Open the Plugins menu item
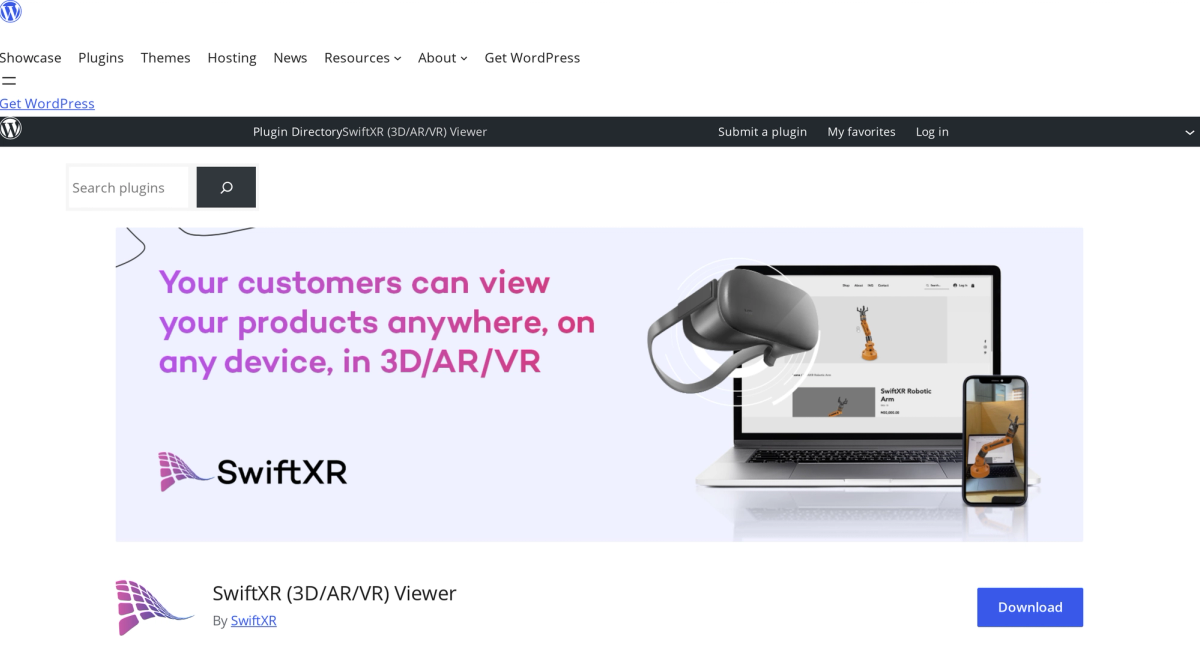 (101, 58)
